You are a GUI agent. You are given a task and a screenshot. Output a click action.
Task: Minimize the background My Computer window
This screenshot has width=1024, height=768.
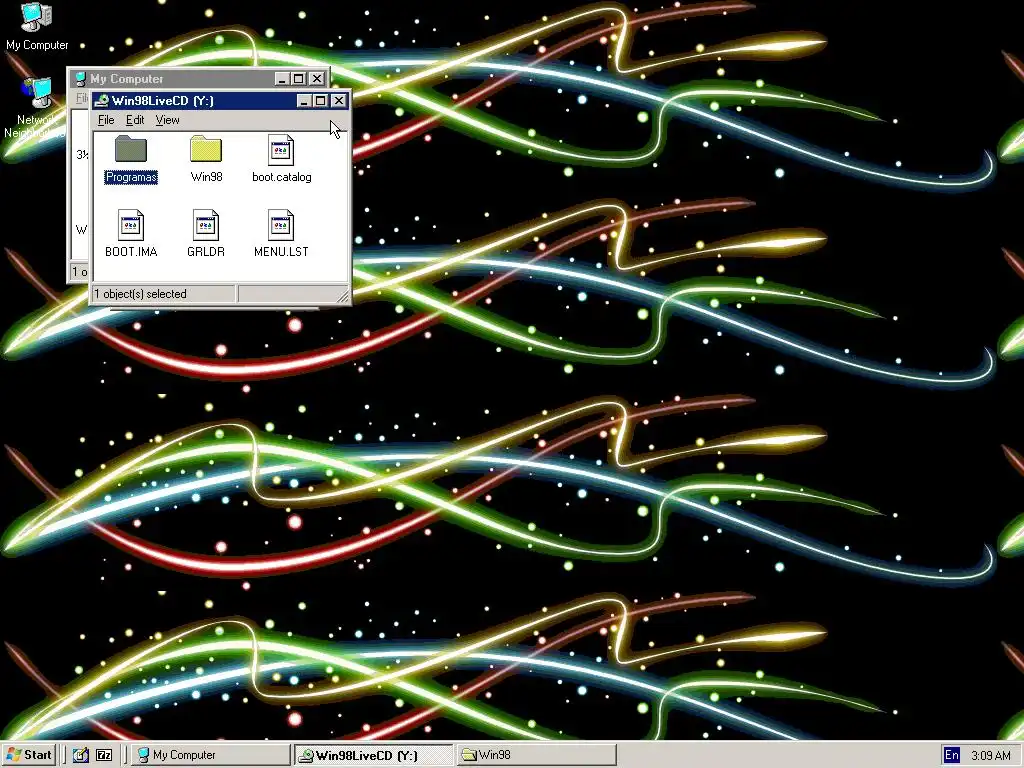tap(282, 79)
